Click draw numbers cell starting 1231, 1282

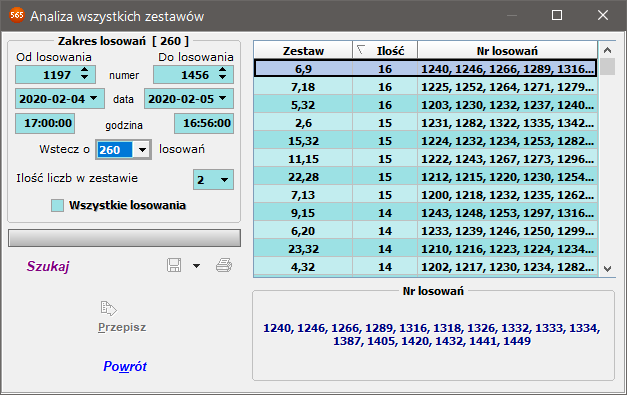tap(507, 123)
